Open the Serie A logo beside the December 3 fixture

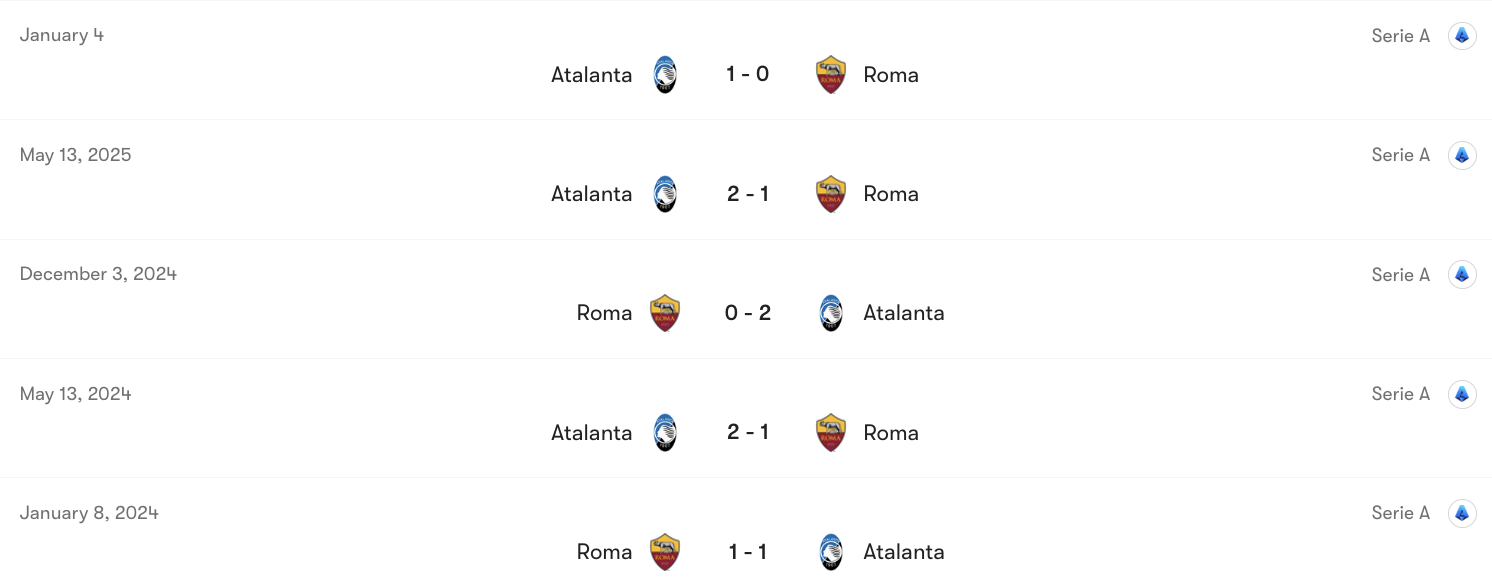point(1462,274)
